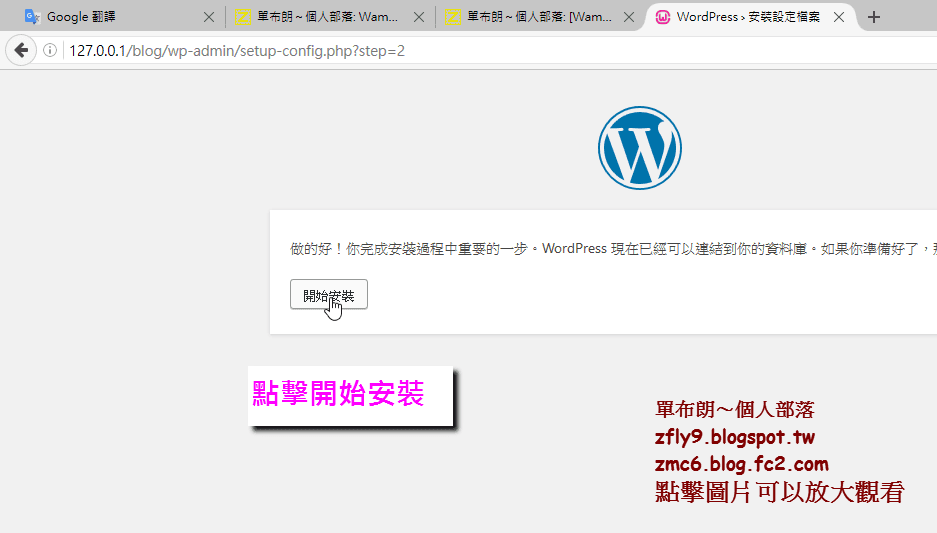Close the 單布朗~個人部落: [Wam... tab

pyautogui.click(x=629, y=17)
